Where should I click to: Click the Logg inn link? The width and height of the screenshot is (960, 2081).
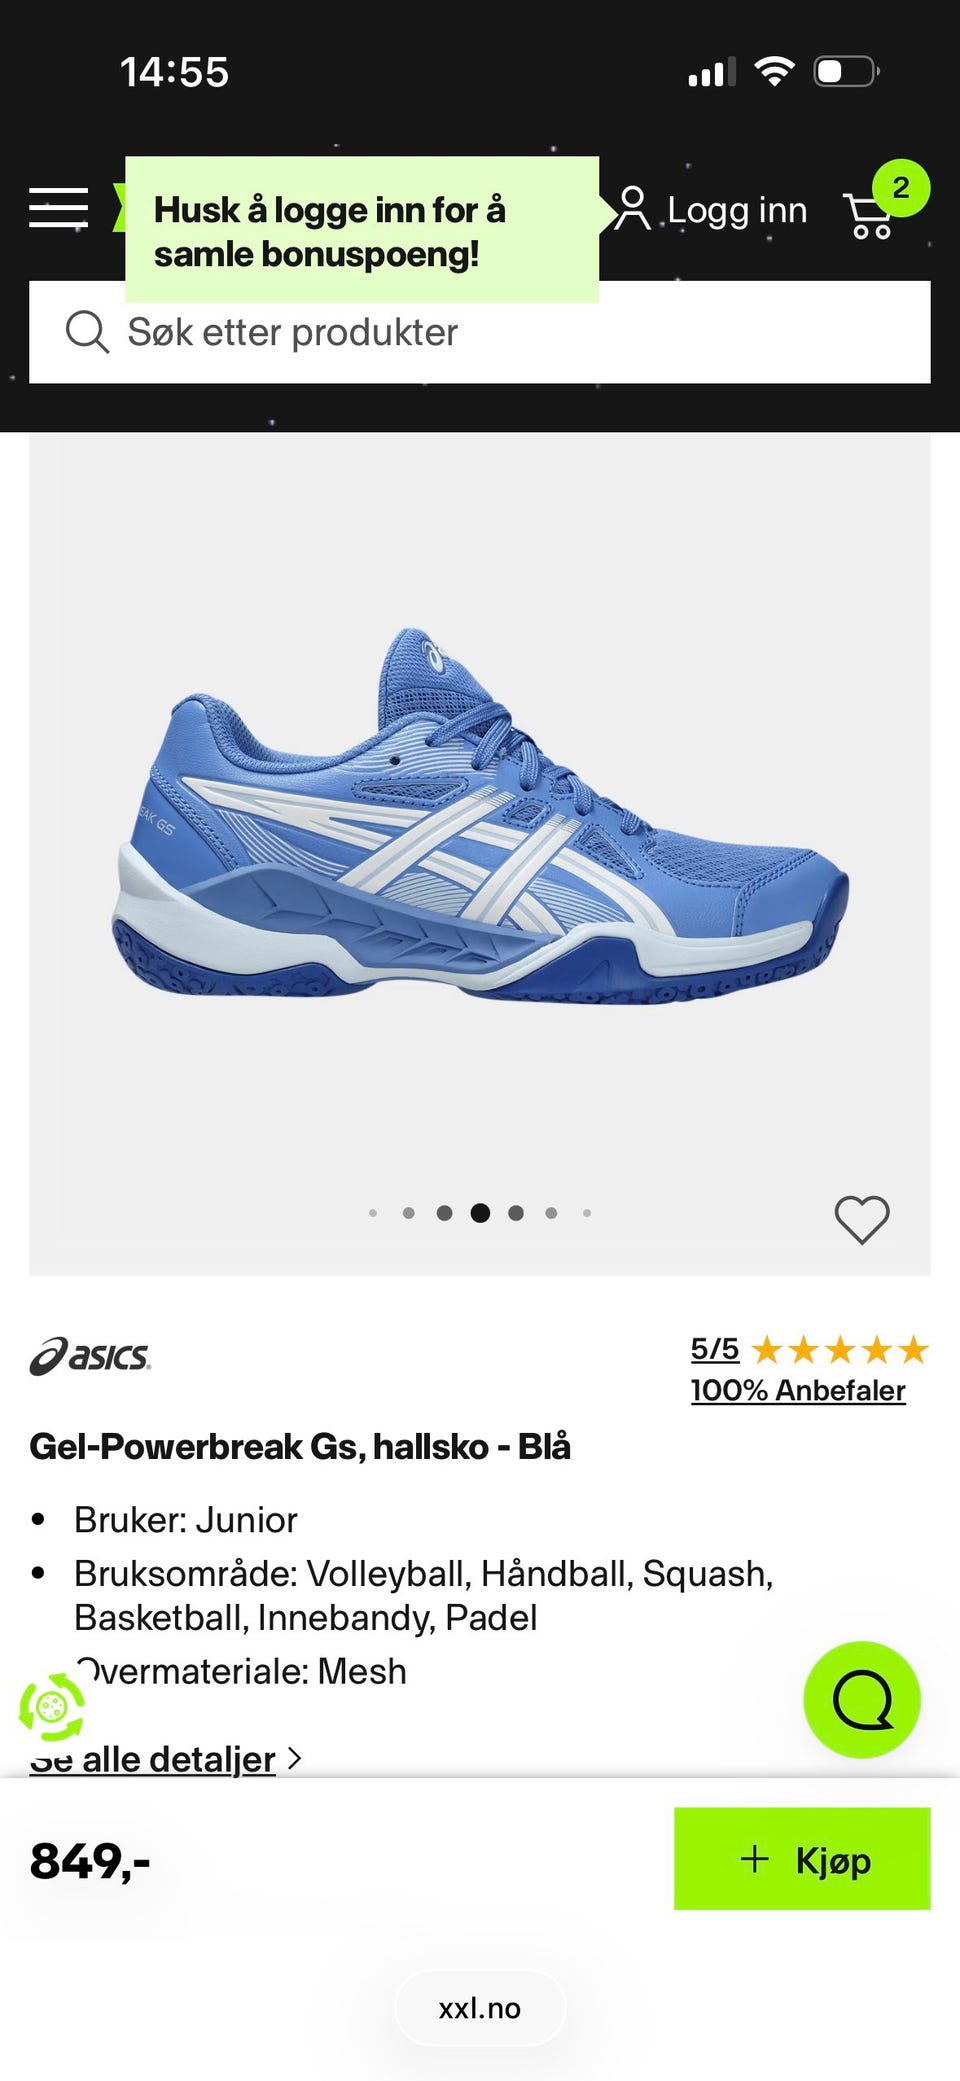pos(737,210)
